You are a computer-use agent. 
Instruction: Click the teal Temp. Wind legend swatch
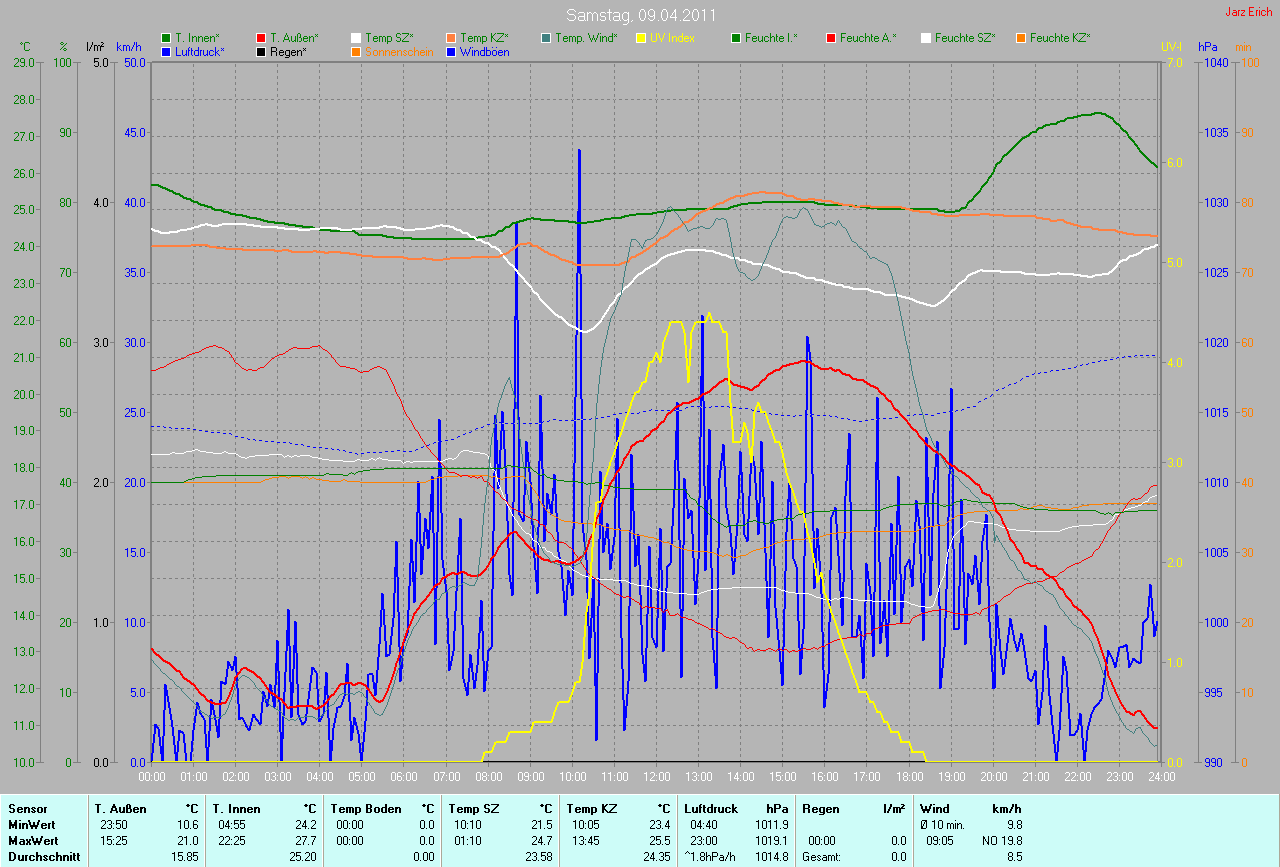point(546,38)
